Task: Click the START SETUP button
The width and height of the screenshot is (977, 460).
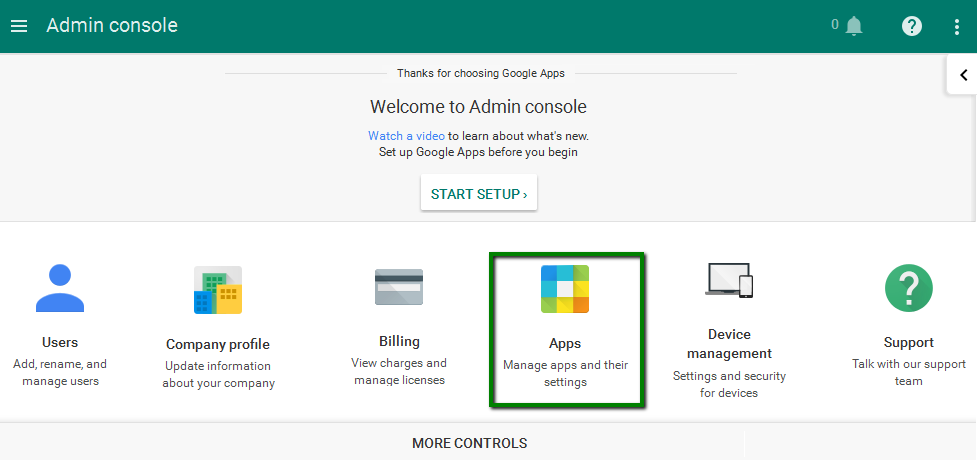Action: click(479, 194)
